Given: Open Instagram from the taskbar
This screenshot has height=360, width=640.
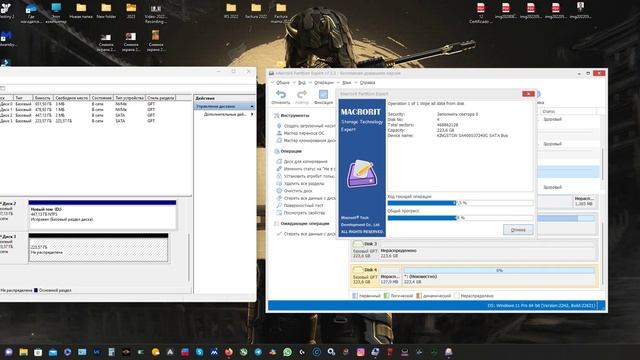Looking at the screenshot, I should 360,352.
